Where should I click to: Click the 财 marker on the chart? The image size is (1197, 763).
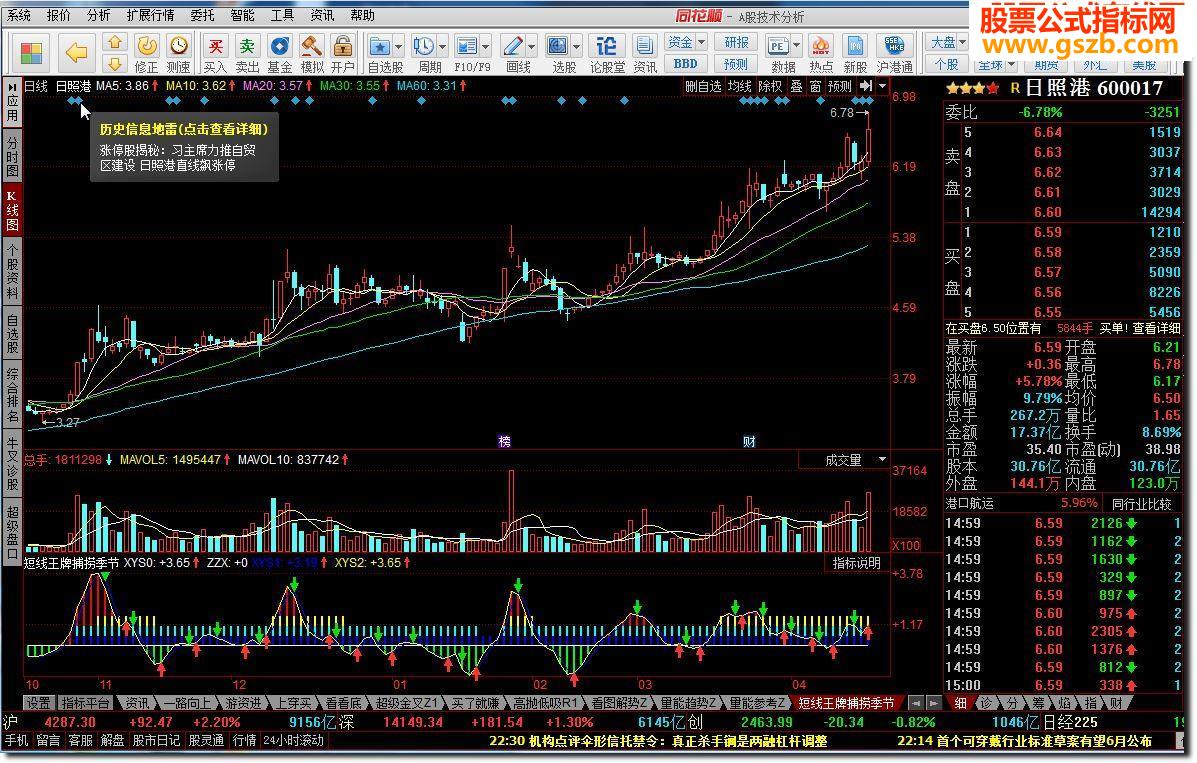point(749,441)
